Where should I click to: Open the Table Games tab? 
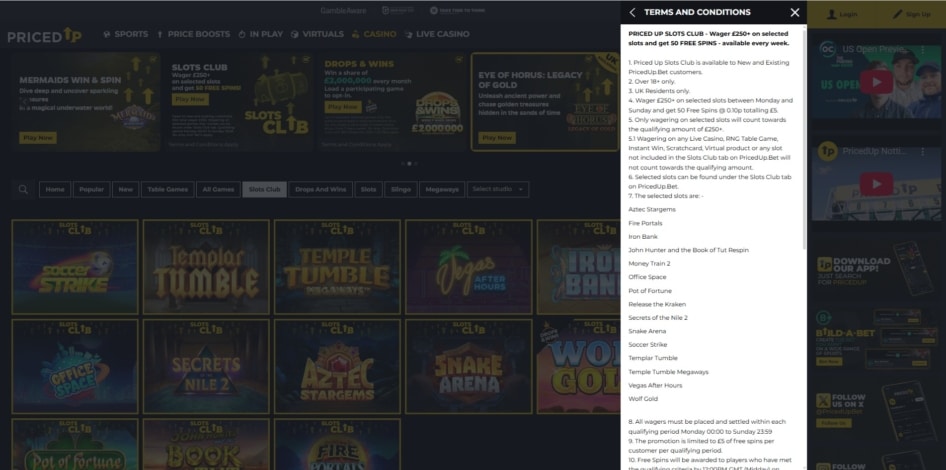click(168, 189)
